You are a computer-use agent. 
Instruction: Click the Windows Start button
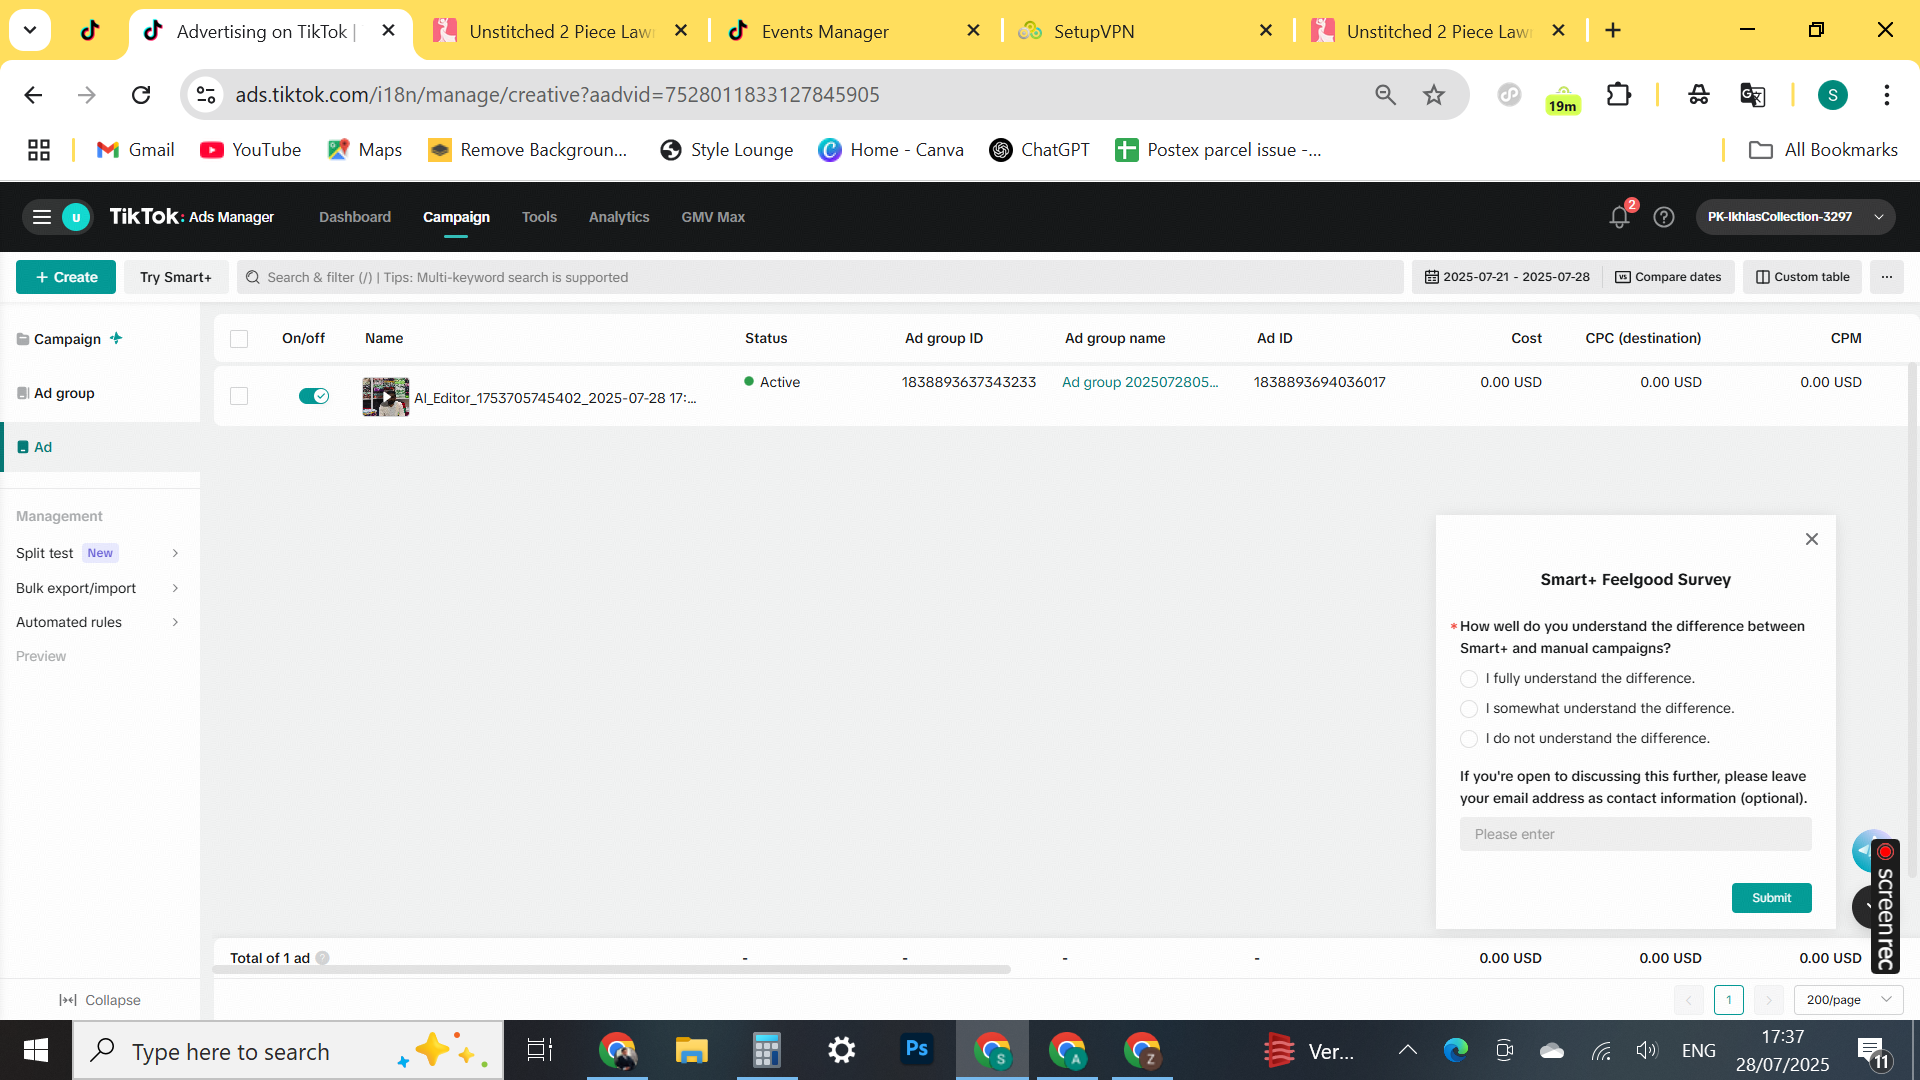pyautogui.click(x=36, y=1050)
